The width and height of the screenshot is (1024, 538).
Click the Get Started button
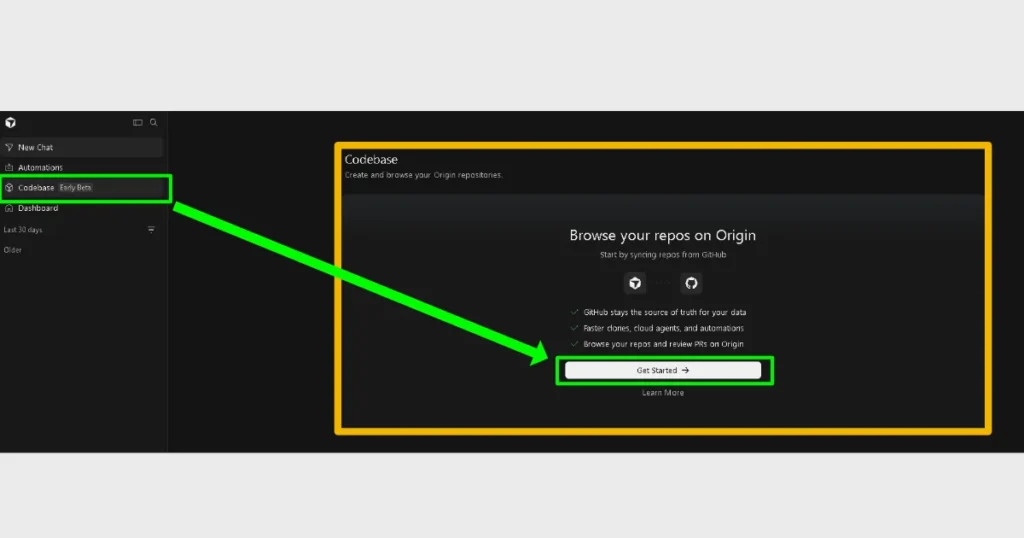pyautogui.click(x=663, y=370)
